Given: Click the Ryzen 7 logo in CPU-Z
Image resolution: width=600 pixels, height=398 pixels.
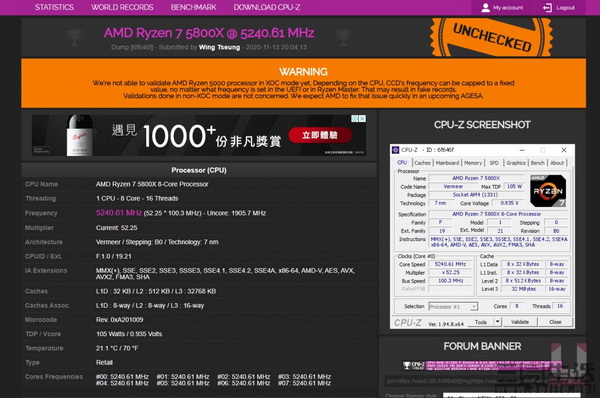Looking at the screenshot, I should pos(548,191).
